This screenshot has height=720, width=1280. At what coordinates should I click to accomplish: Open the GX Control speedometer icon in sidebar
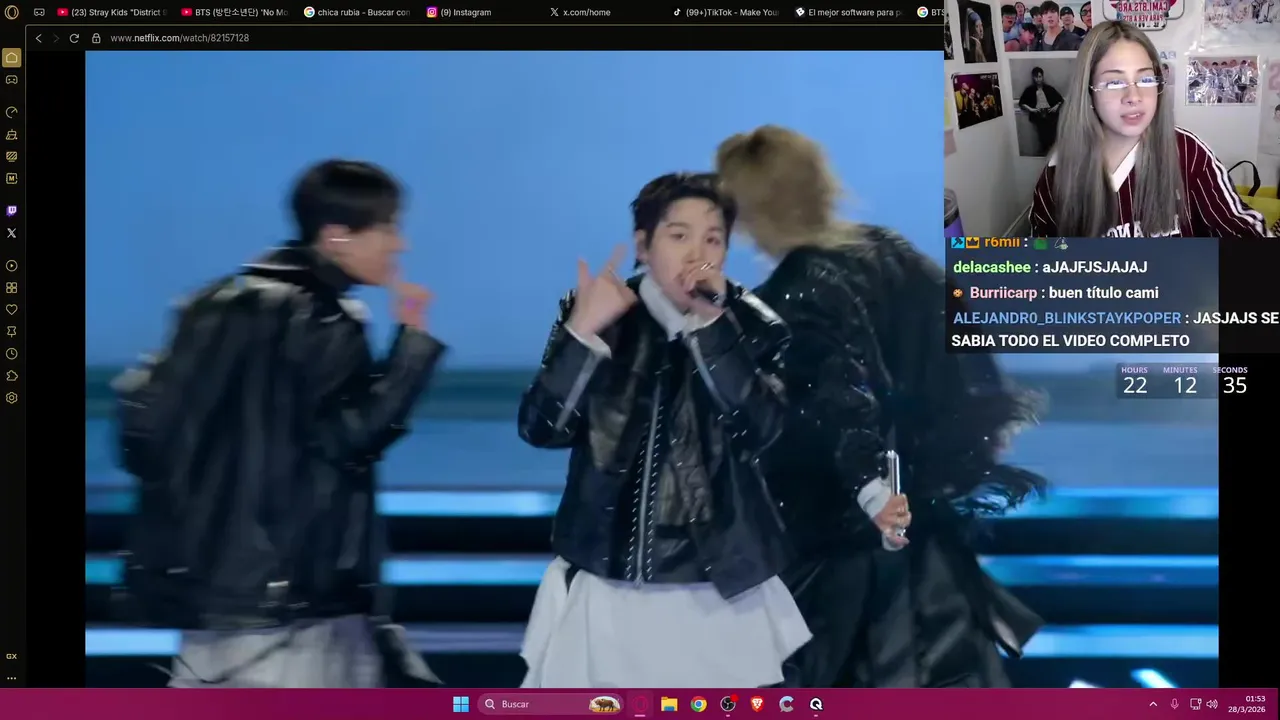[12, 112]
